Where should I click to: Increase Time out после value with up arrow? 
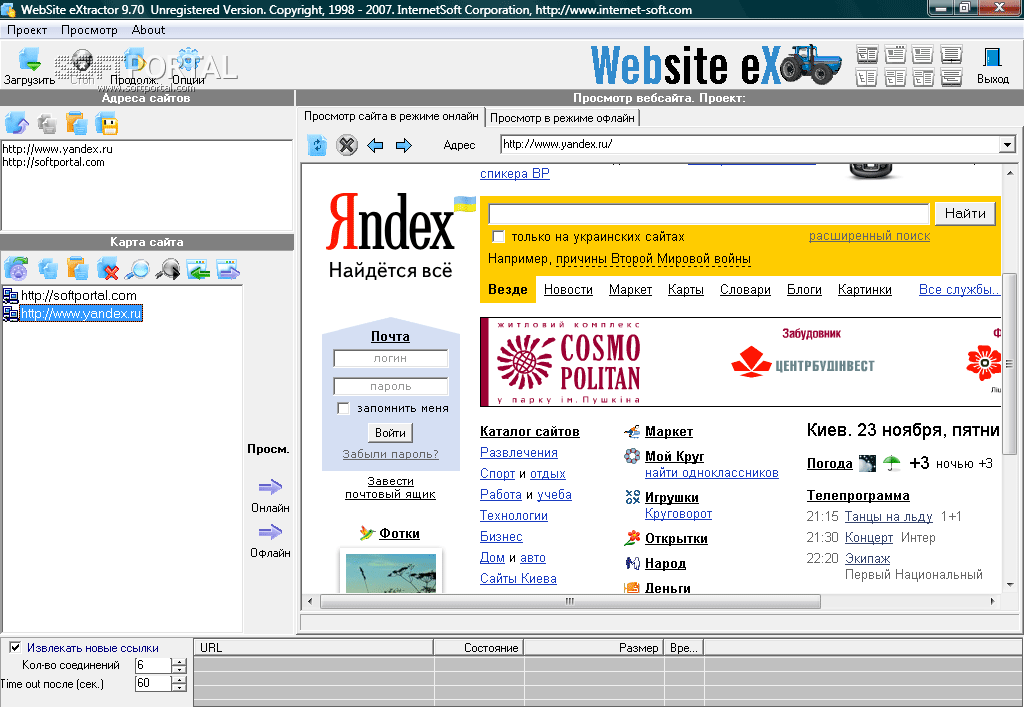click(178, 679)
